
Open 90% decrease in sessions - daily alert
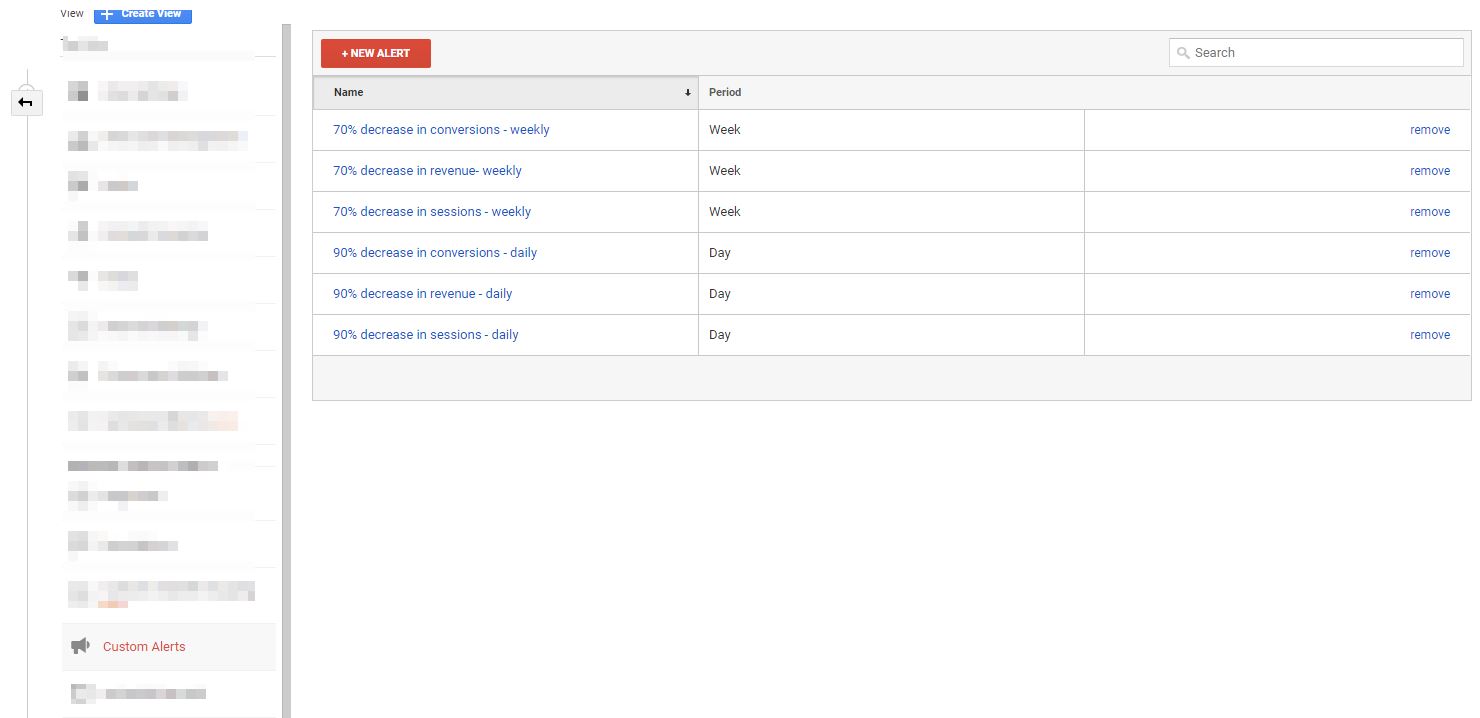pyautogui.click(x=425, y=335)
